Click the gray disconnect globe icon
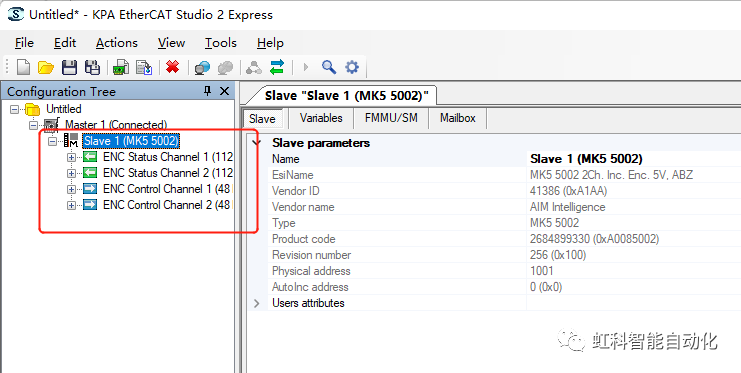The width and height of the screenshot is (741, 373). click(225, 68)
